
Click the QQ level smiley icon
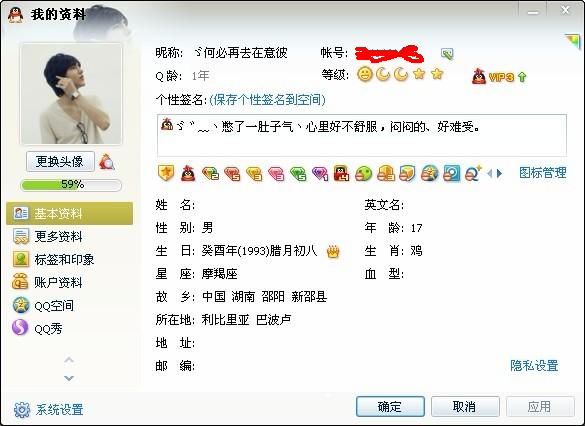pos(365,74)
